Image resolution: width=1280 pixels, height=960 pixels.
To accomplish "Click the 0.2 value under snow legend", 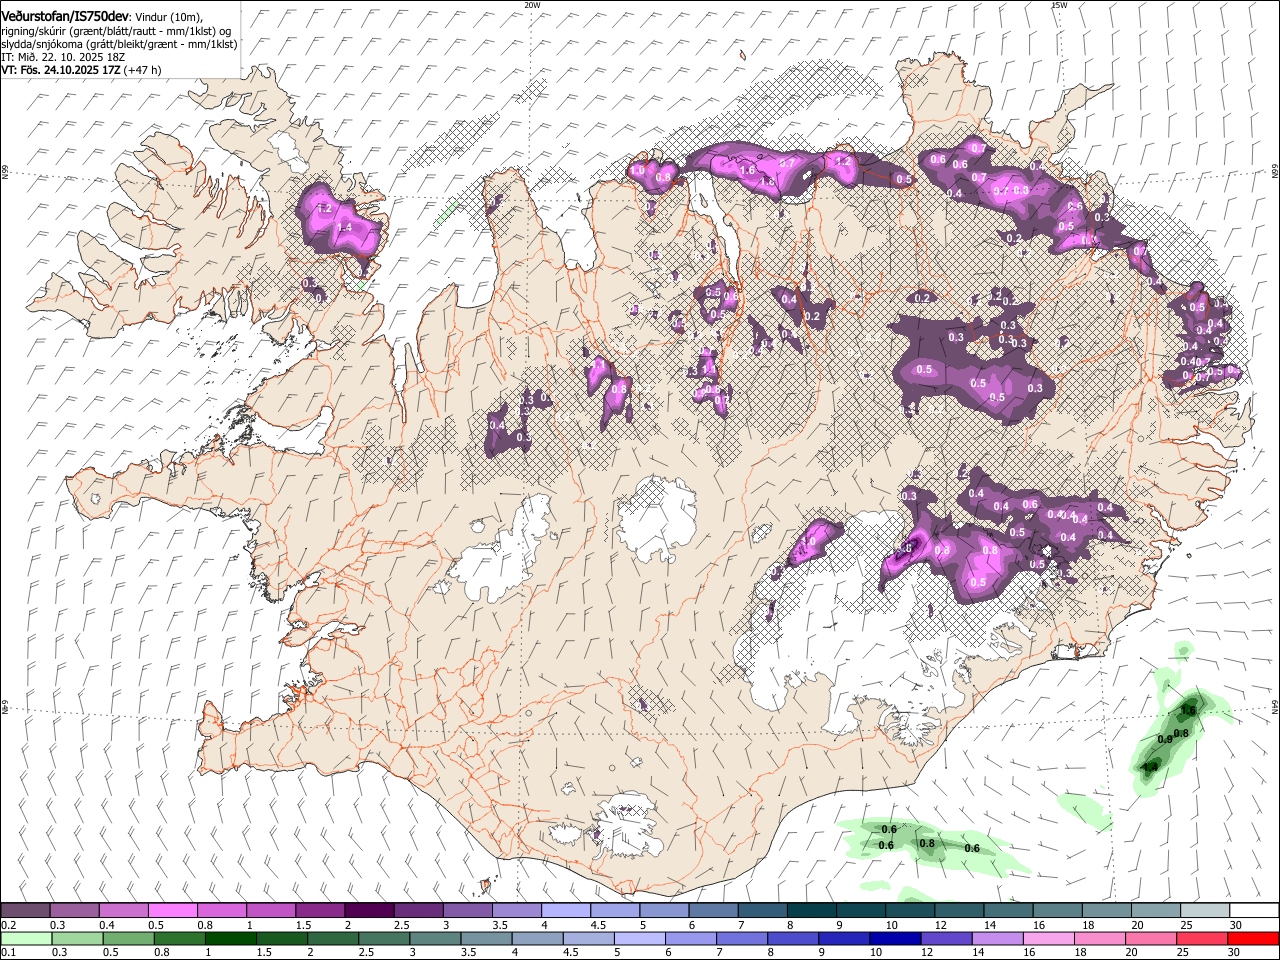I will click(8, 925).
